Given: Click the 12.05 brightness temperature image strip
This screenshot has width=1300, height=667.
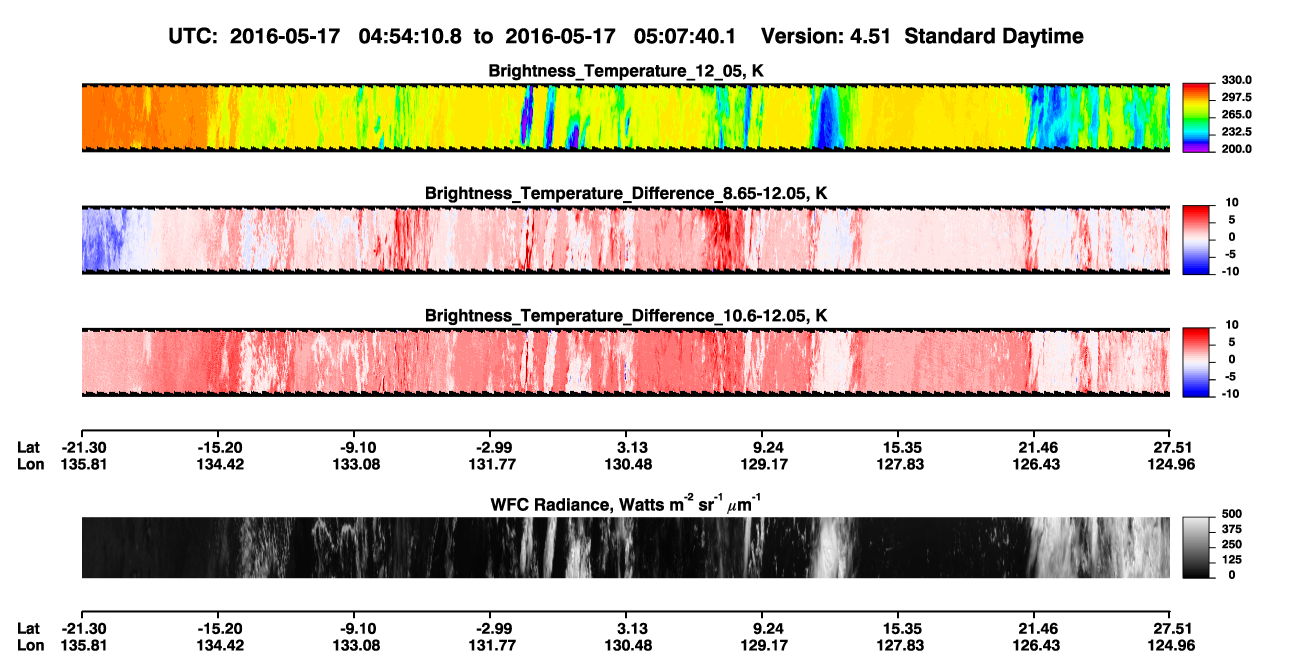Looking at the screenshot, I should (625, 117).
